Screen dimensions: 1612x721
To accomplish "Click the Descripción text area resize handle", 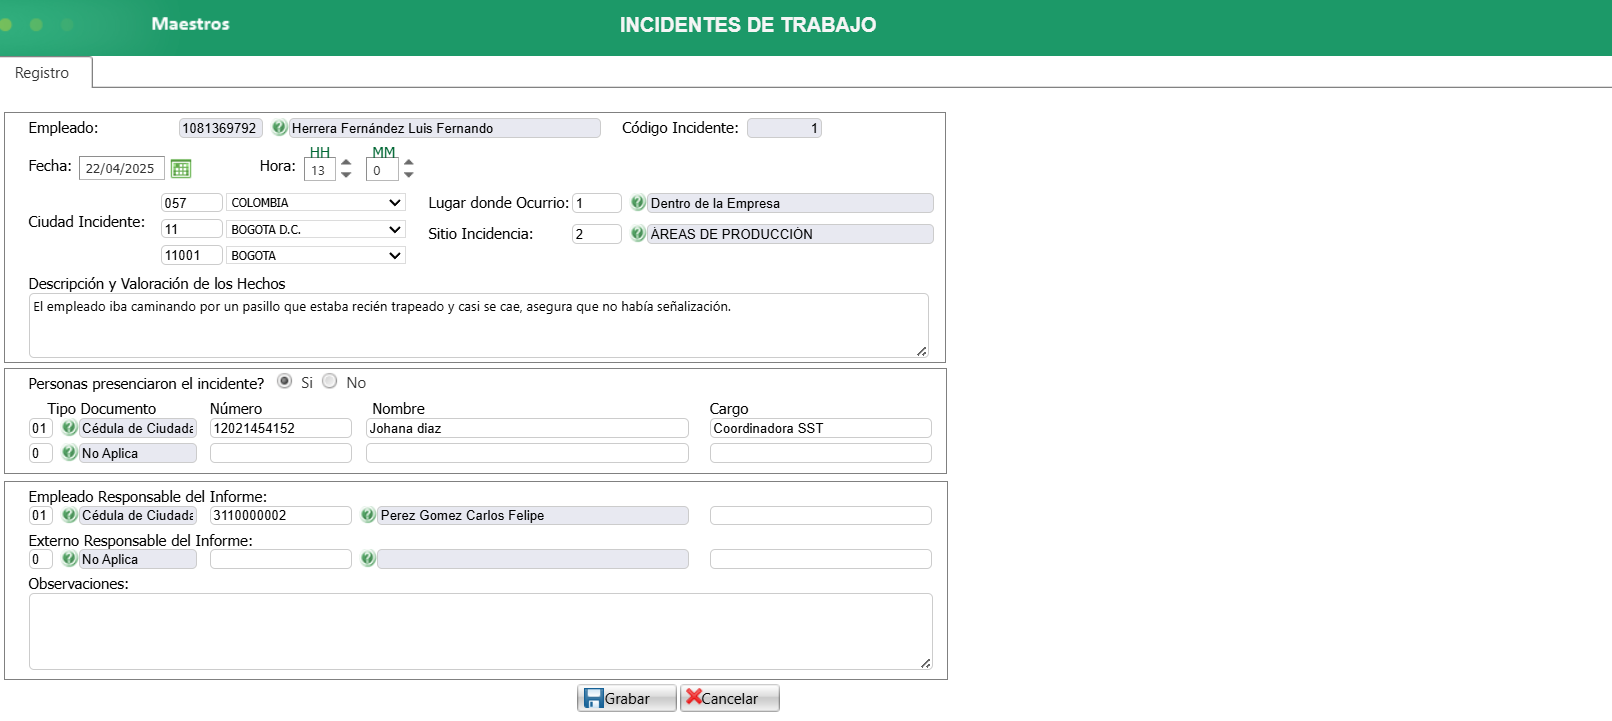I will point(922,351).
